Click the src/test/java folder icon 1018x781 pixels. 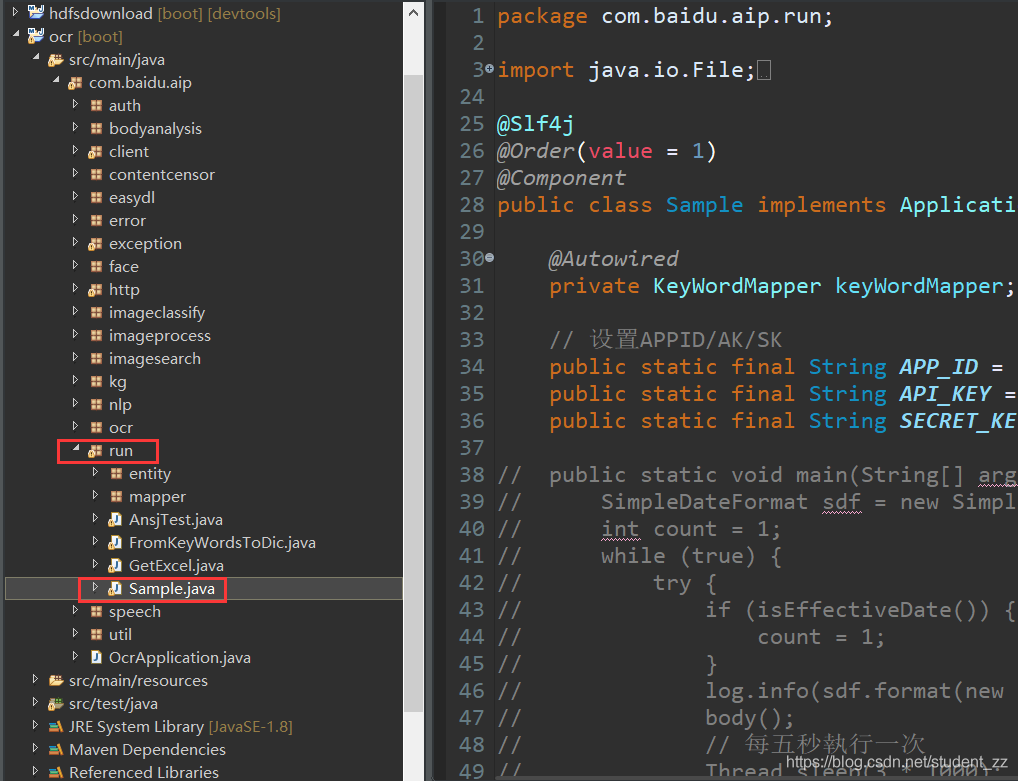[x=56, y=703]
